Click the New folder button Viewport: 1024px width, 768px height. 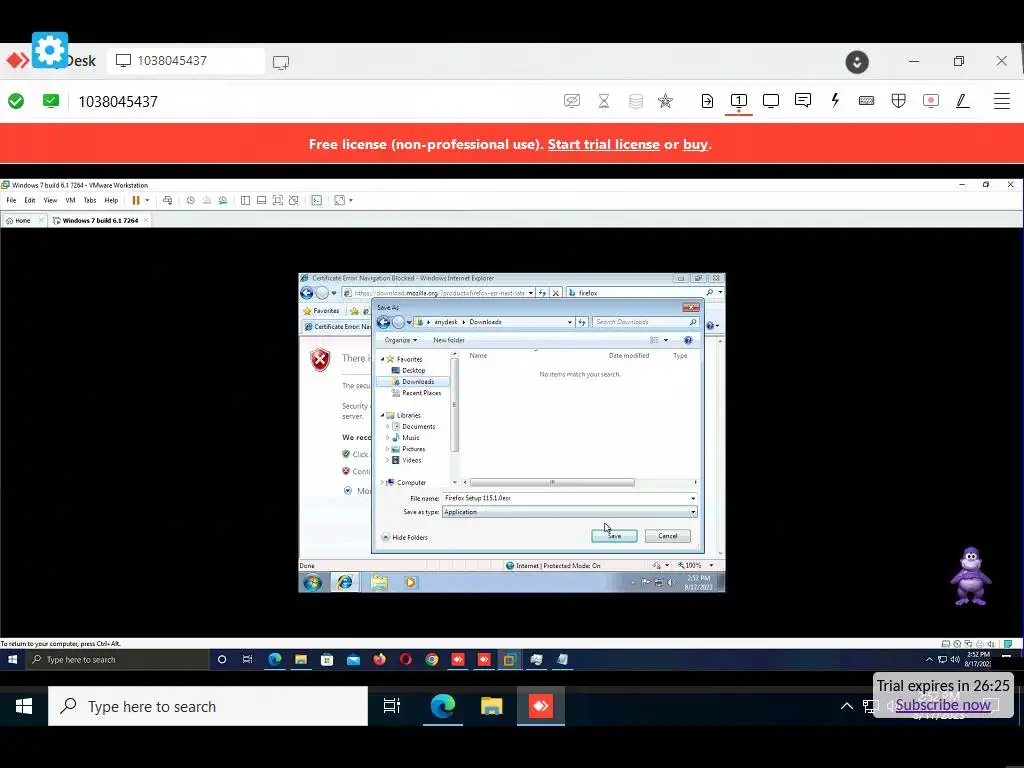tap(449, 340)
